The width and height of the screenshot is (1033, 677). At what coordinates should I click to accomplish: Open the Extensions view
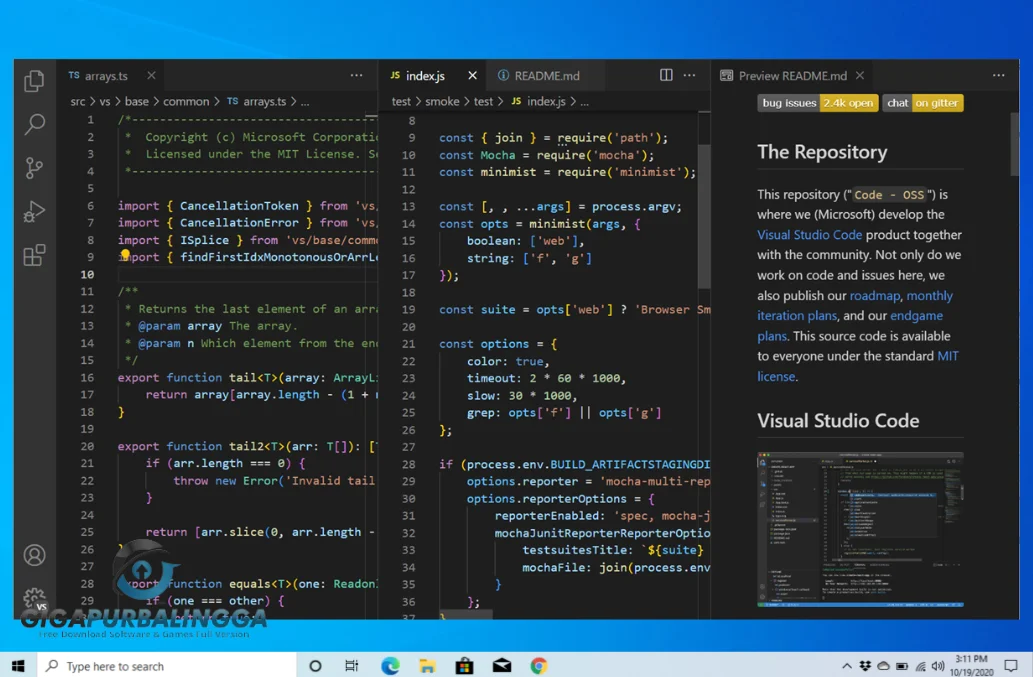click(x=34, y=255)
